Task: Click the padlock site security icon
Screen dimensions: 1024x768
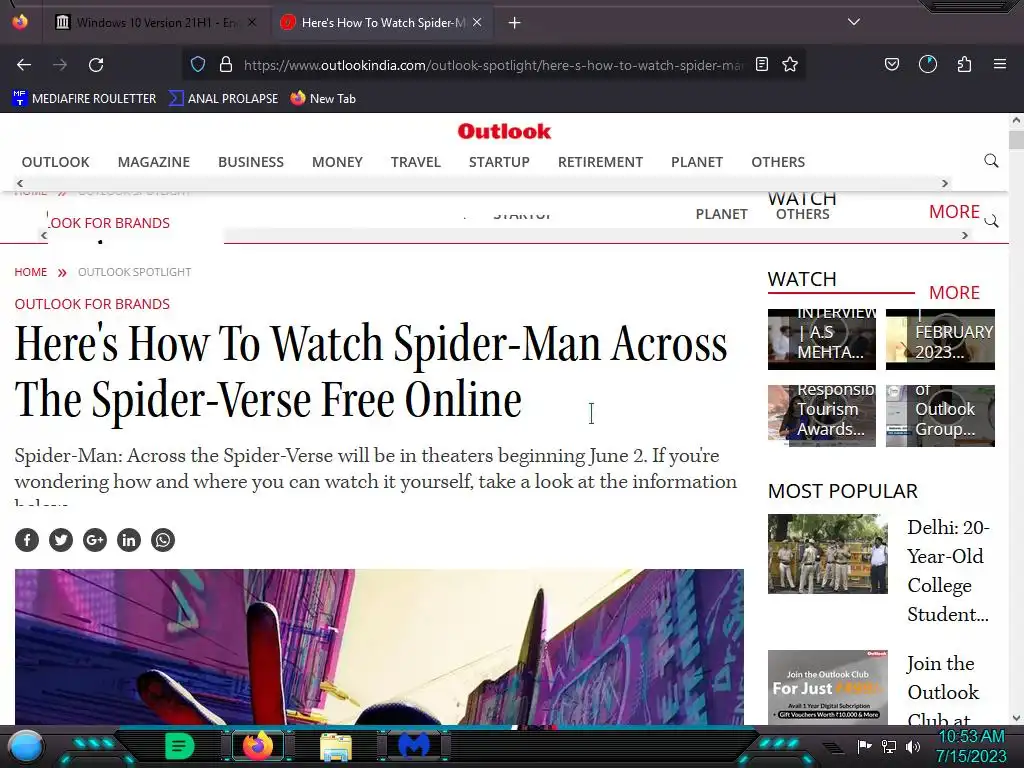Action: [x=226, y=64]
